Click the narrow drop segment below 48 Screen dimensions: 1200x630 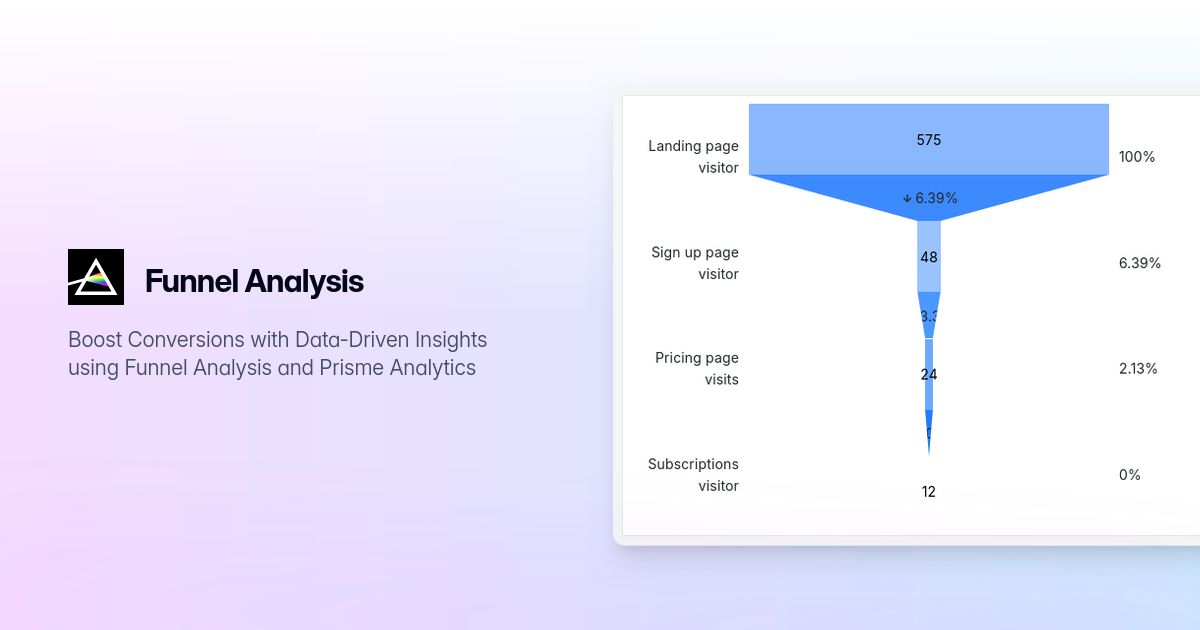tap(929, 315)
